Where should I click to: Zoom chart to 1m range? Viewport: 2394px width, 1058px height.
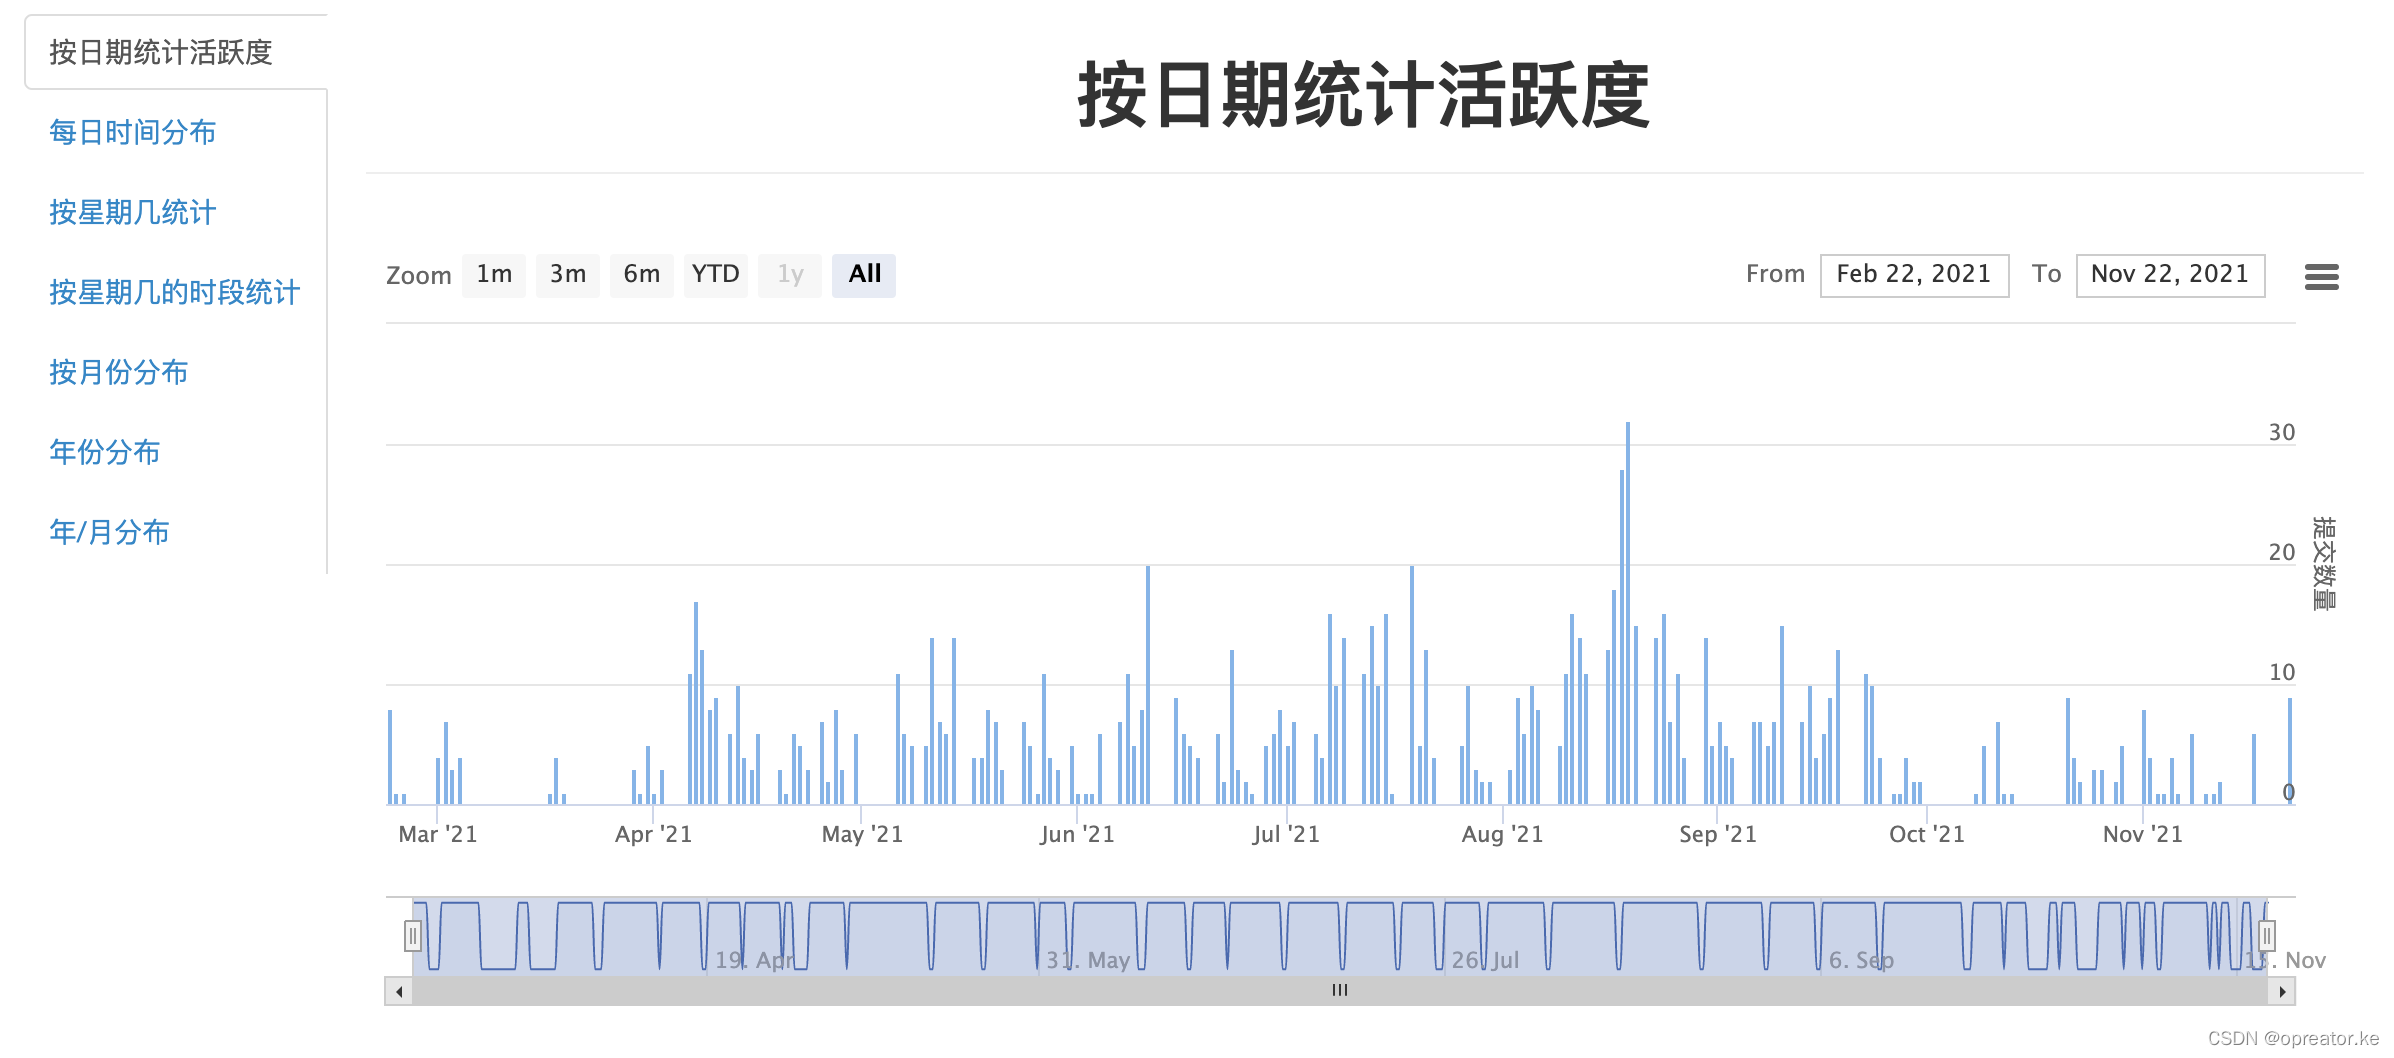point(494,275)
